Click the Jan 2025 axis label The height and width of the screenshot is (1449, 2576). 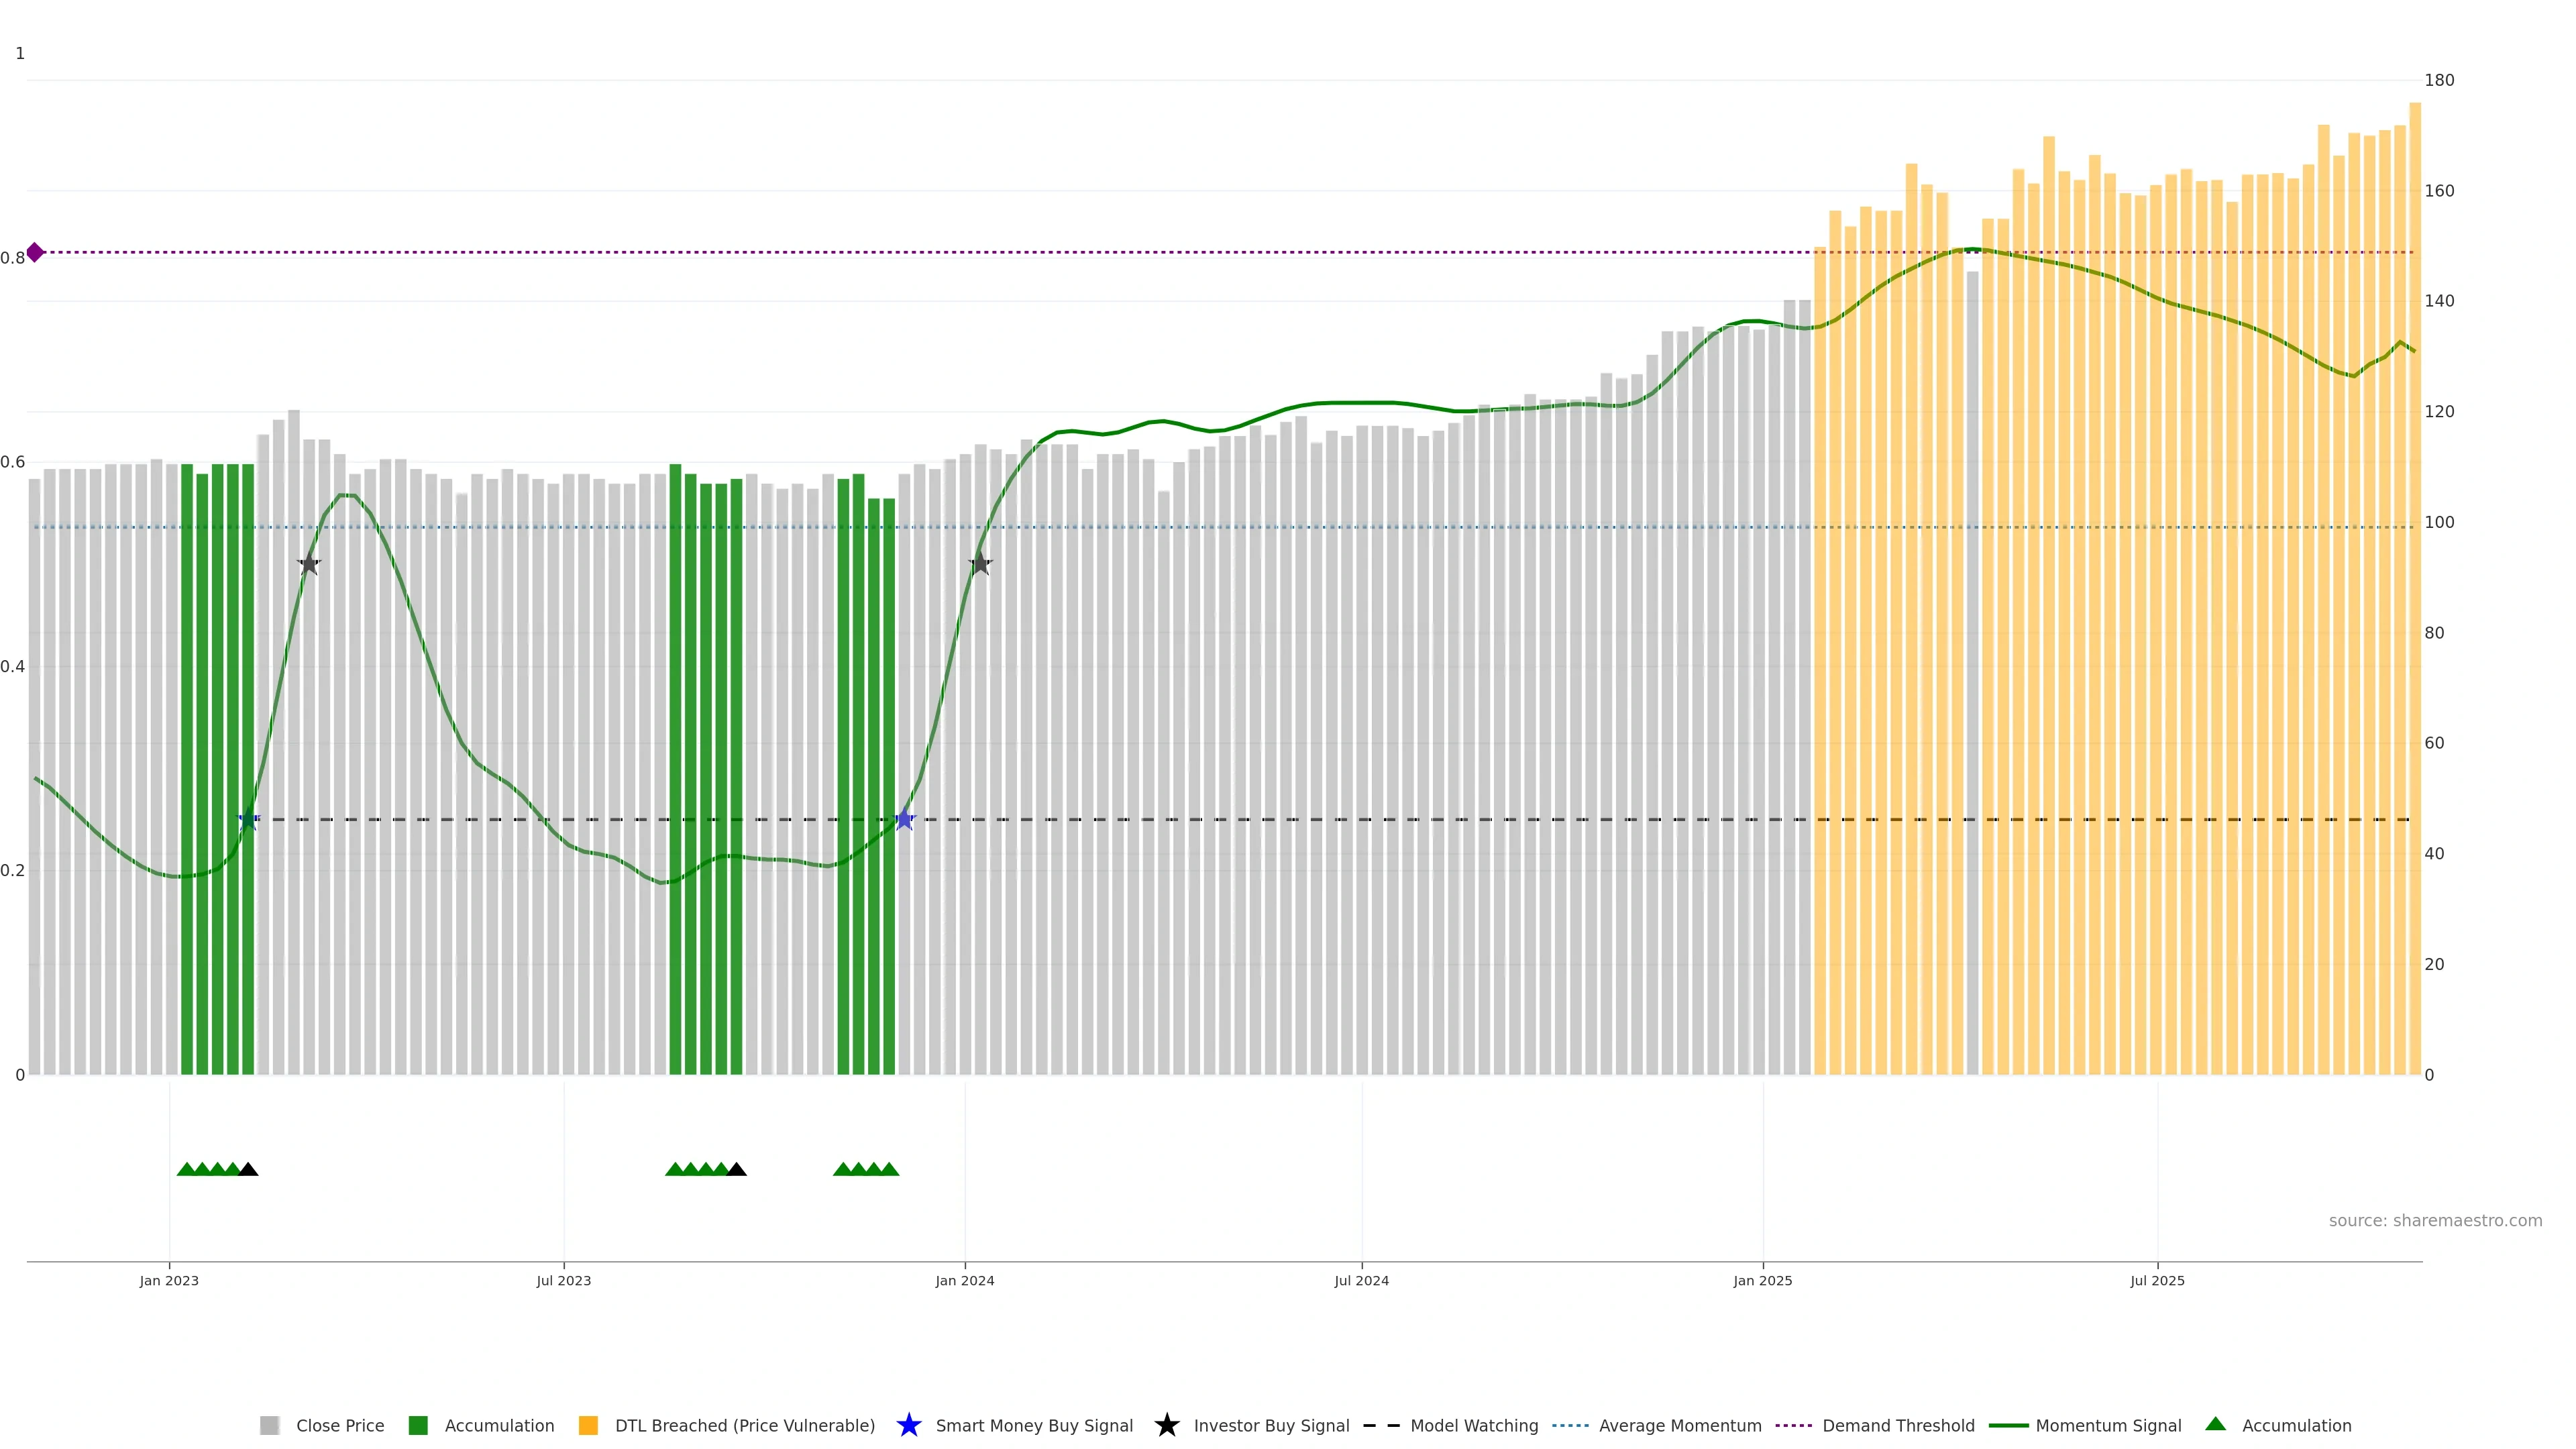pos(1762,1280)
